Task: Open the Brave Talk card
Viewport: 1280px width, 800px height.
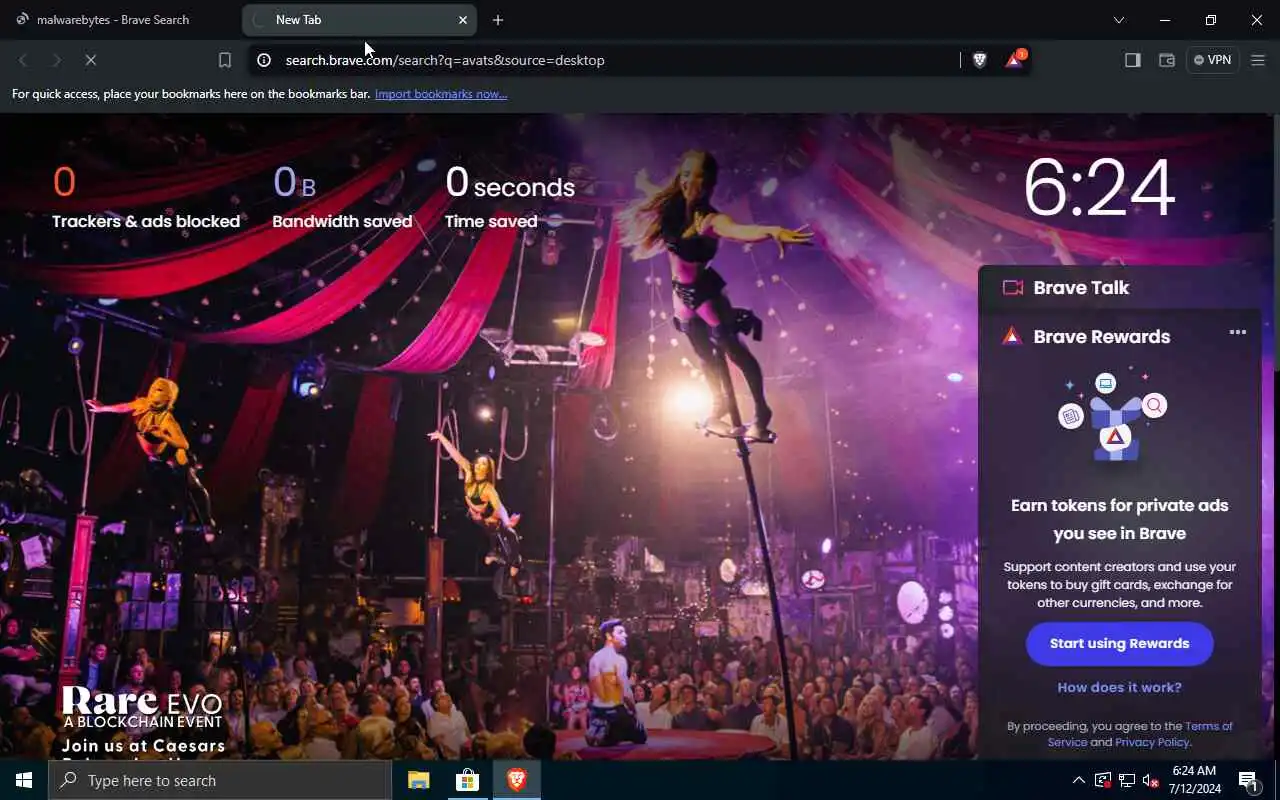Action: pyautogui.click(x=1120, y=288)
